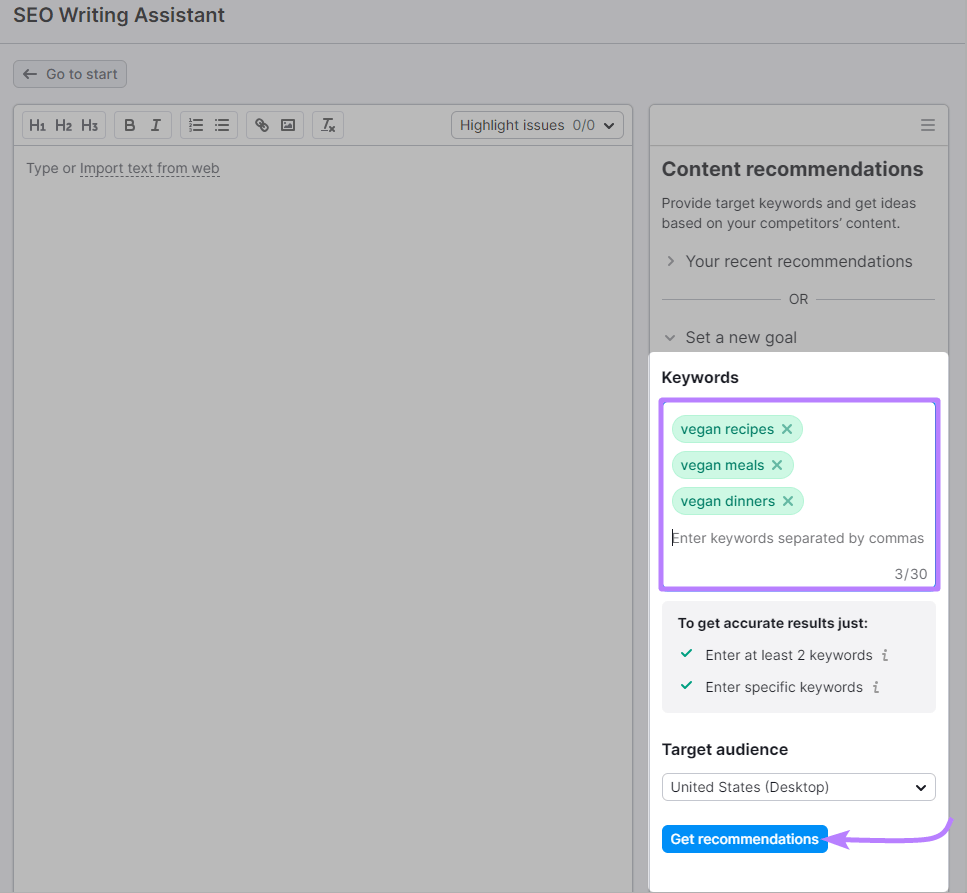This screenshot has width=967, height=893.
Task: Insert a hyperlink
Action: [262, 124]
